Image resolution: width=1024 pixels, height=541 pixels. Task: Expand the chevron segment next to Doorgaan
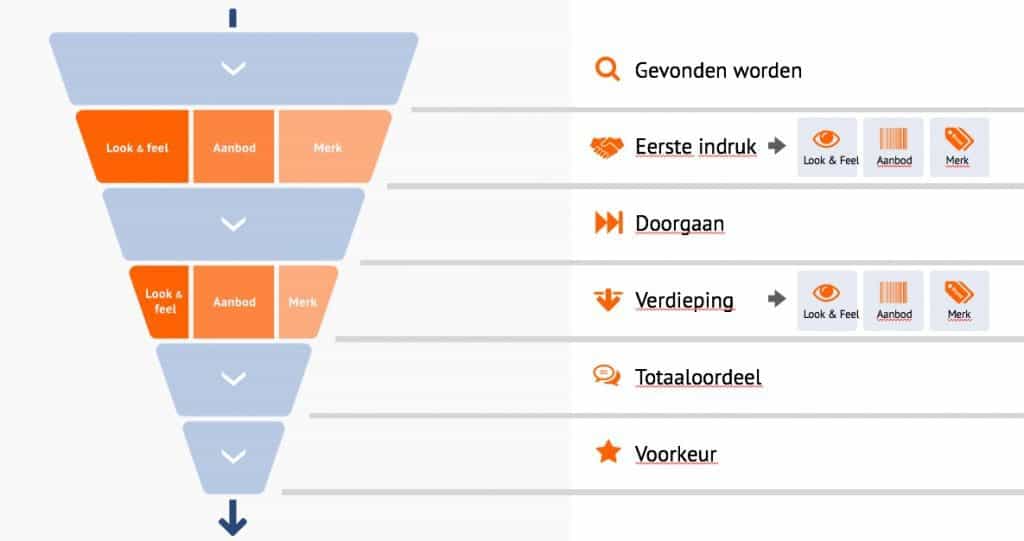click(x=233, y=224)
